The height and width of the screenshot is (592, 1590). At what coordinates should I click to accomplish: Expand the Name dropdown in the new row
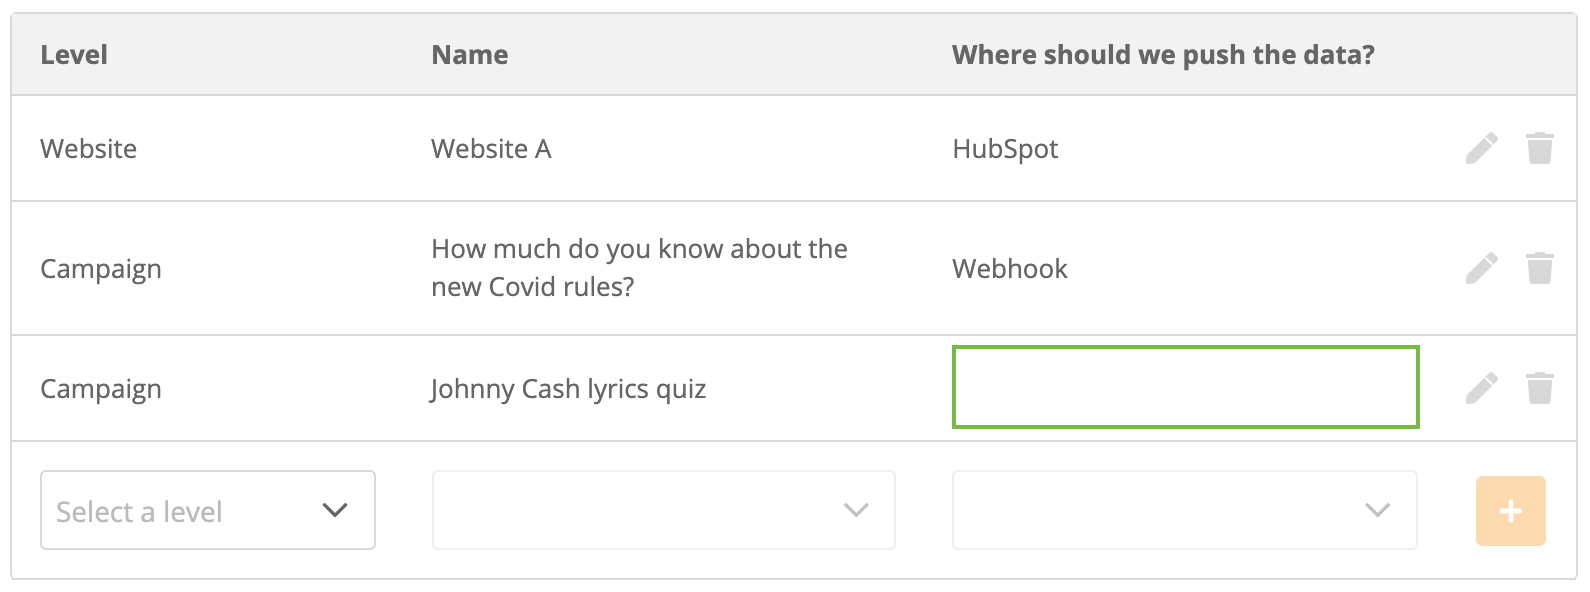pyautogui.click(x=664, y=510)
